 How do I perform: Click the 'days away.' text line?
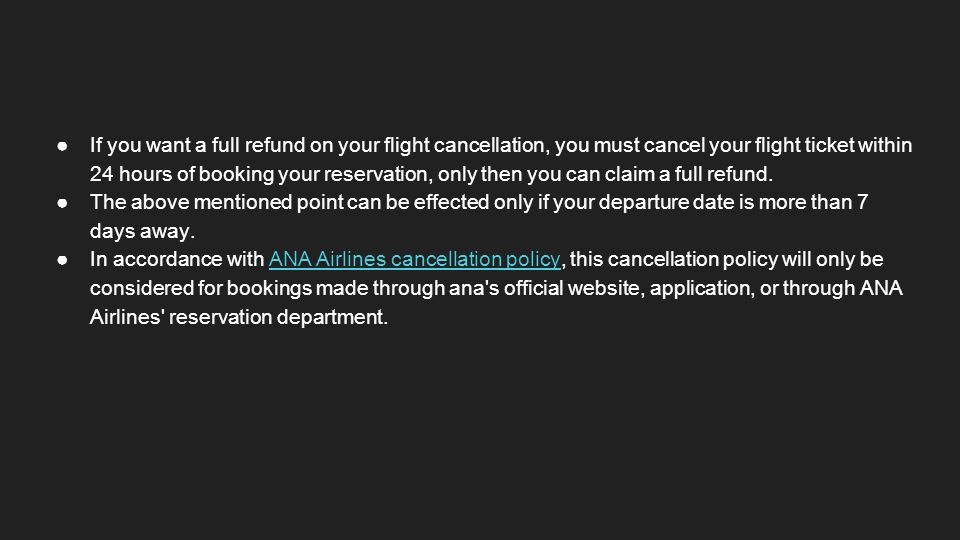tap(142, 231)
